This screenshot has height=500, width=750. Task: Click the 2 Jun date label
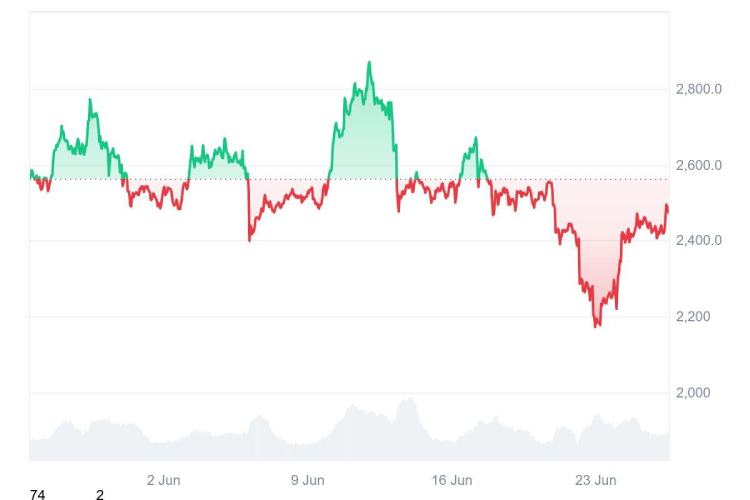click(x=163, y=480)
